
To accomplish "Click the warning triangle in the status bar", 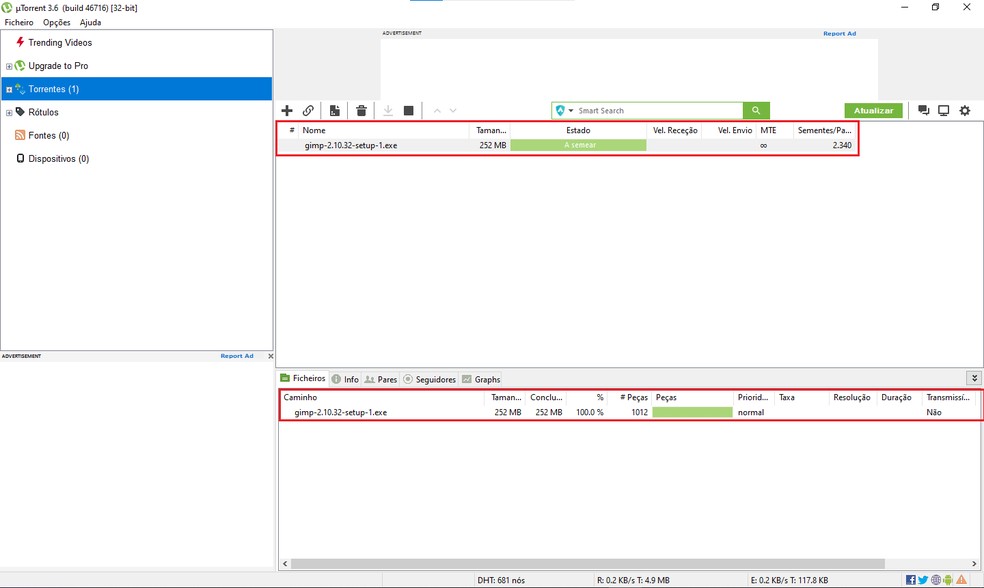I will tap(959, 579).
